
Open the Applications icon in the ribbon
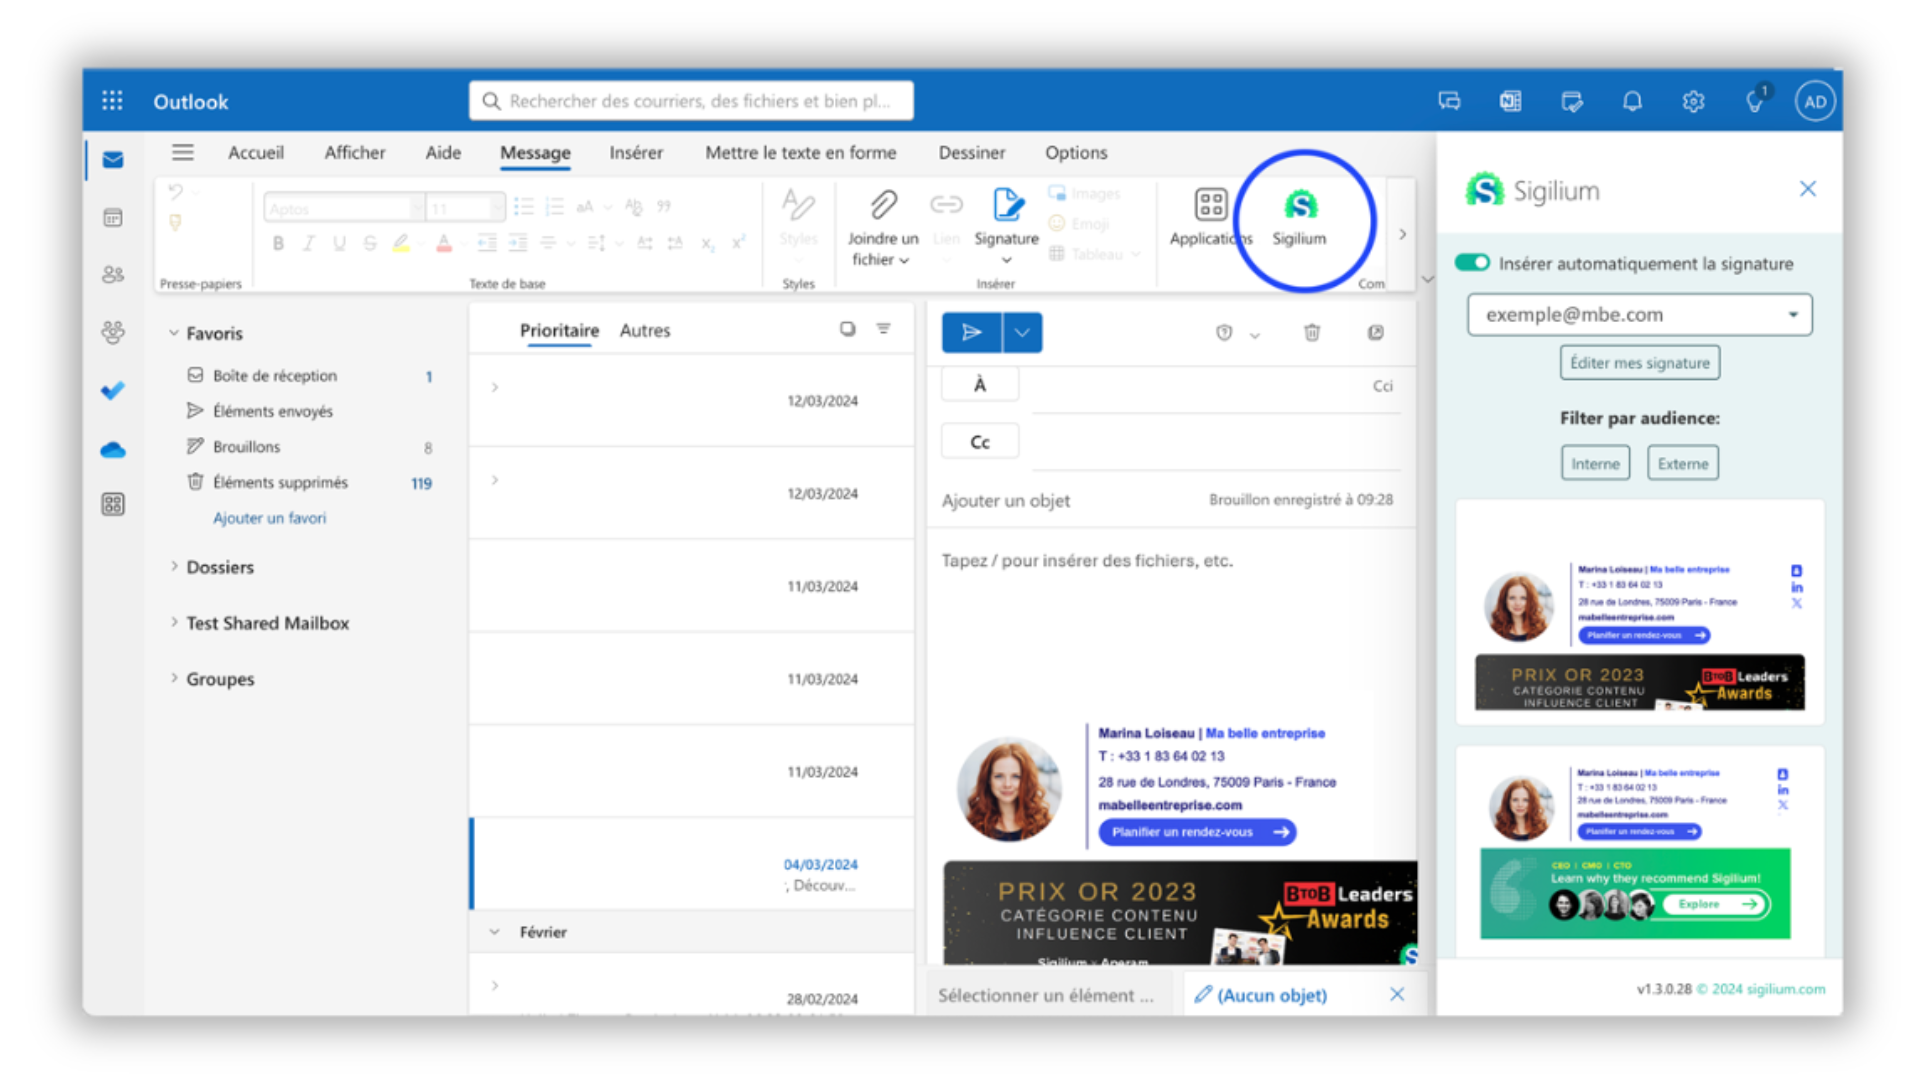1210,205
